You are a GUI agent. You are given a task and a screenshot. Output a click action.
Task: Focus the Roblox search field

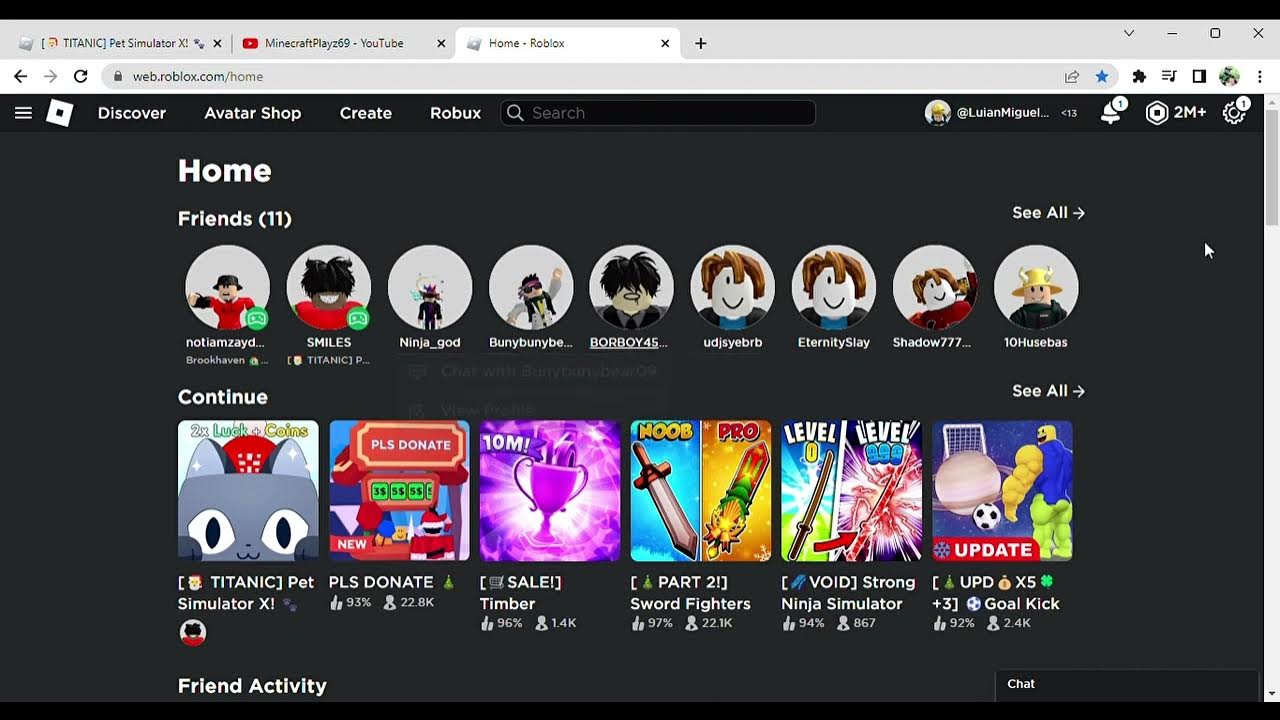pyautogui.click(x=658, y=113)
